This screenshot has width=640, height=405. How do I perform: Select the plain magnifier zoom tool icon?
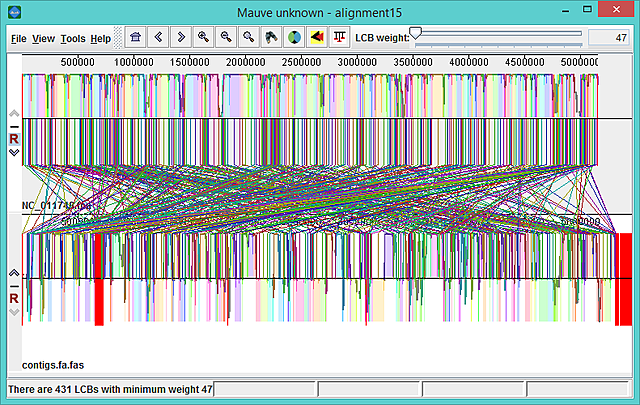249,38
